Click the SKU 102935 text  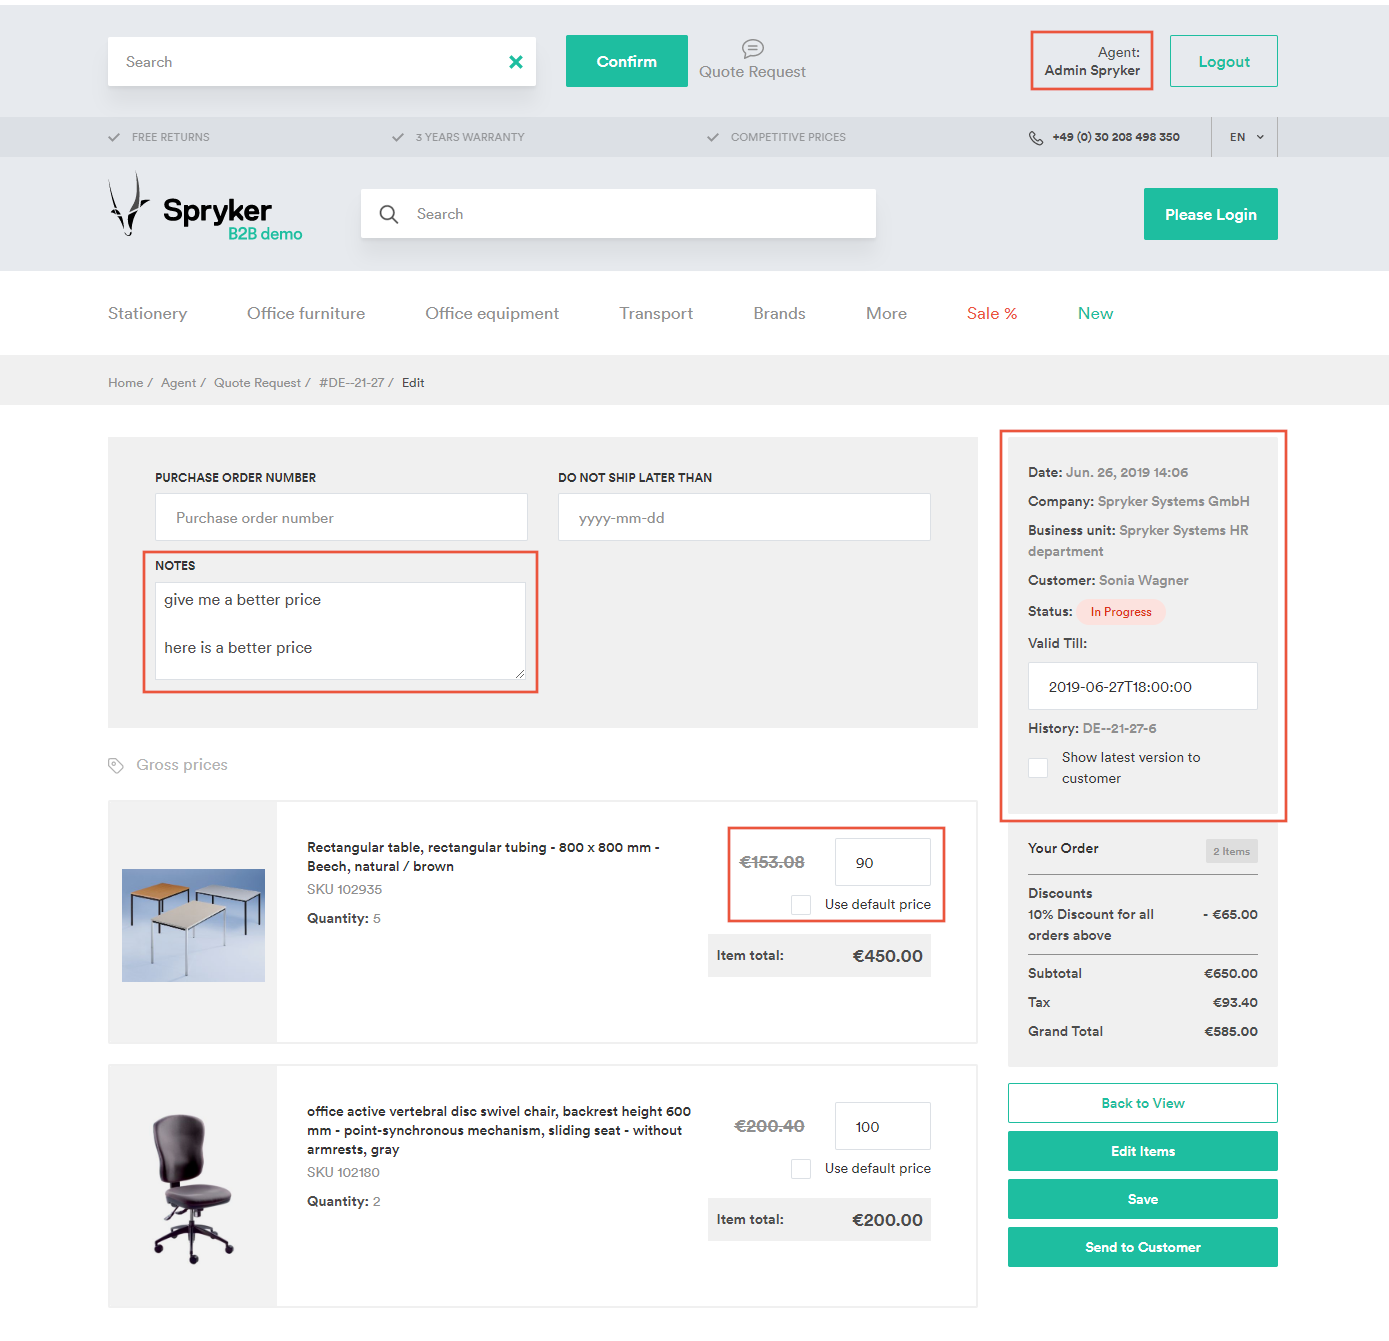pos(345,889)
